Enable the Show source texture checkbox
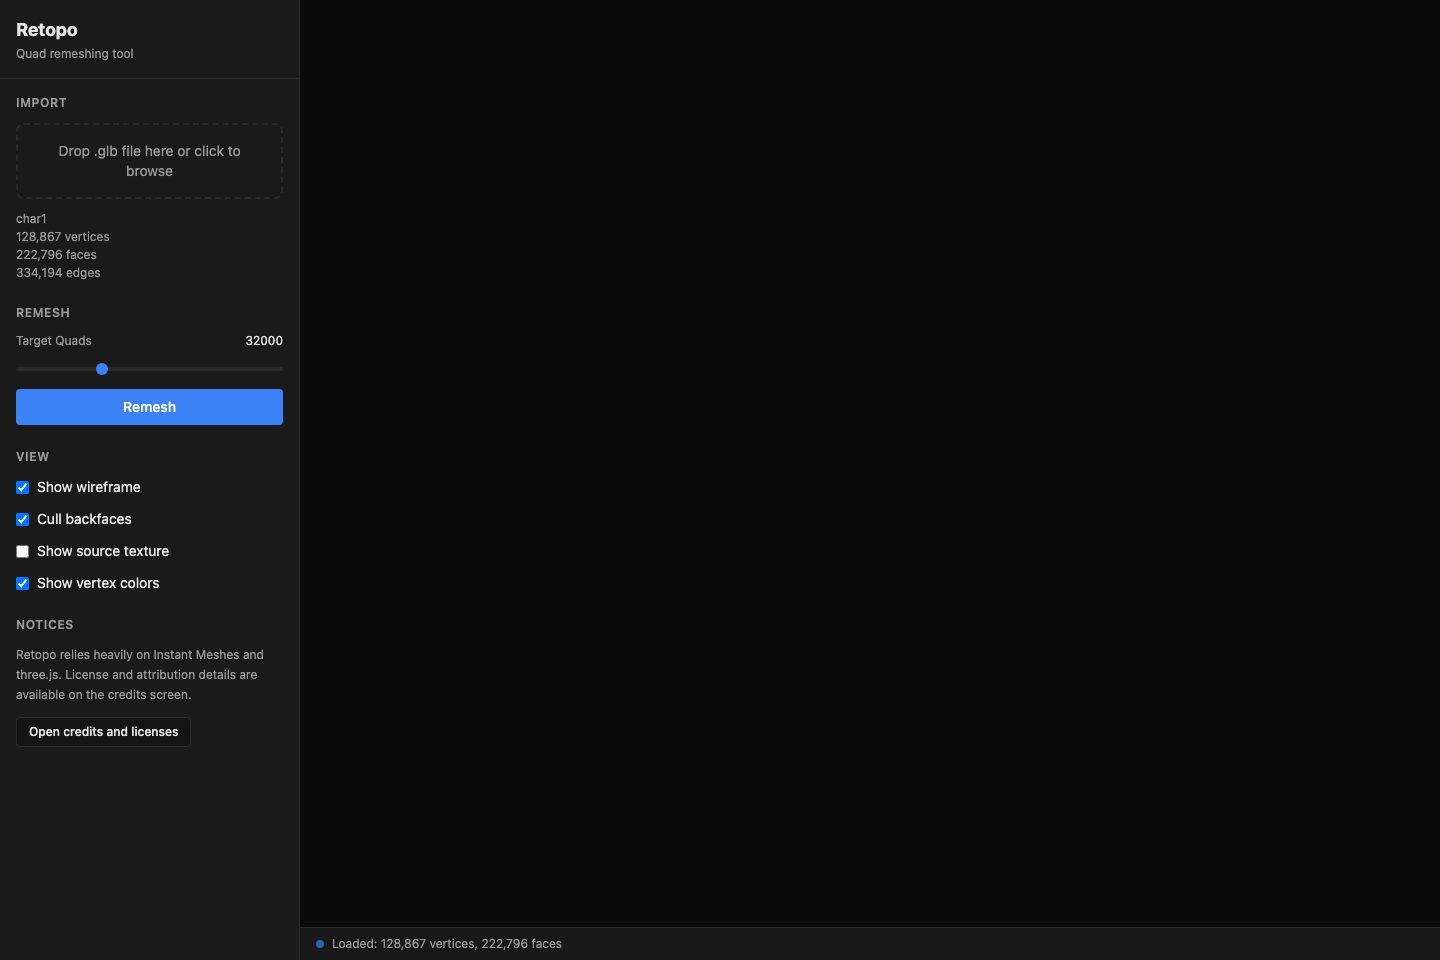The image size is (1440, 960). coord(22,552)
